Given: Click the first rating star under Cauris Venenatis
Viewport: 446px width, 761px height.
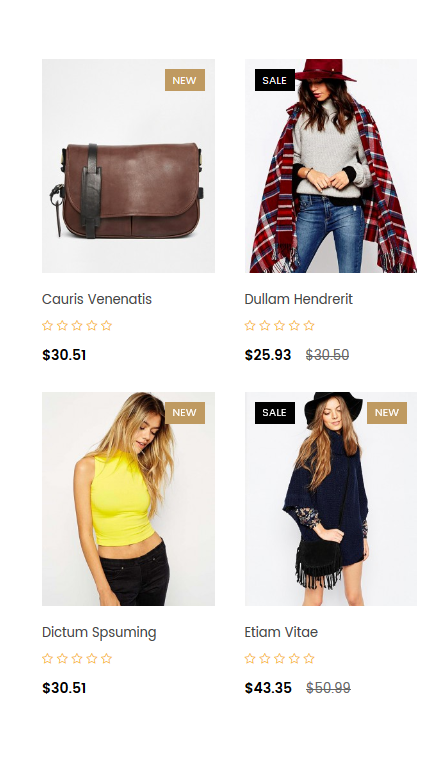Looking at the screenshot, I should 47,326.
